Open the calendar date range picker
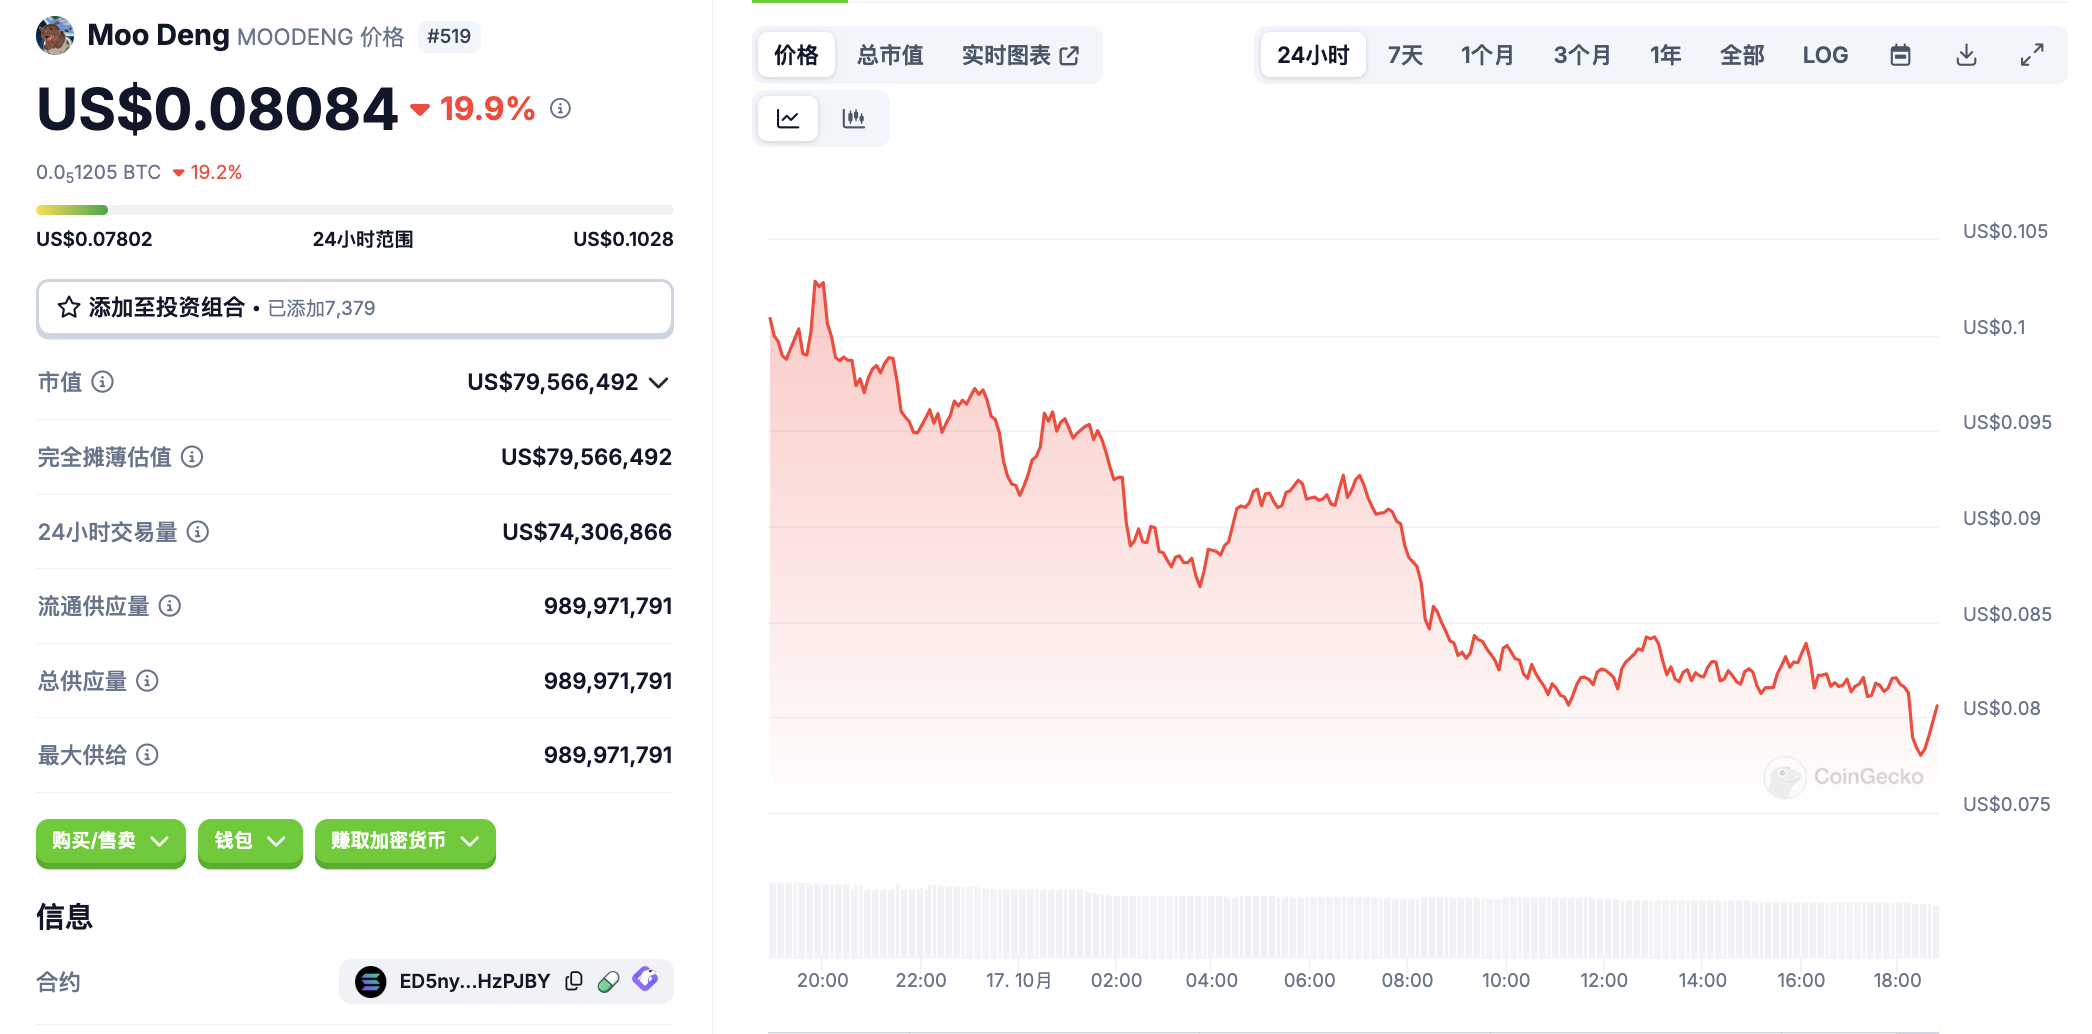The width and height of the screenshot is (2092, 1034). [1900, 55]
